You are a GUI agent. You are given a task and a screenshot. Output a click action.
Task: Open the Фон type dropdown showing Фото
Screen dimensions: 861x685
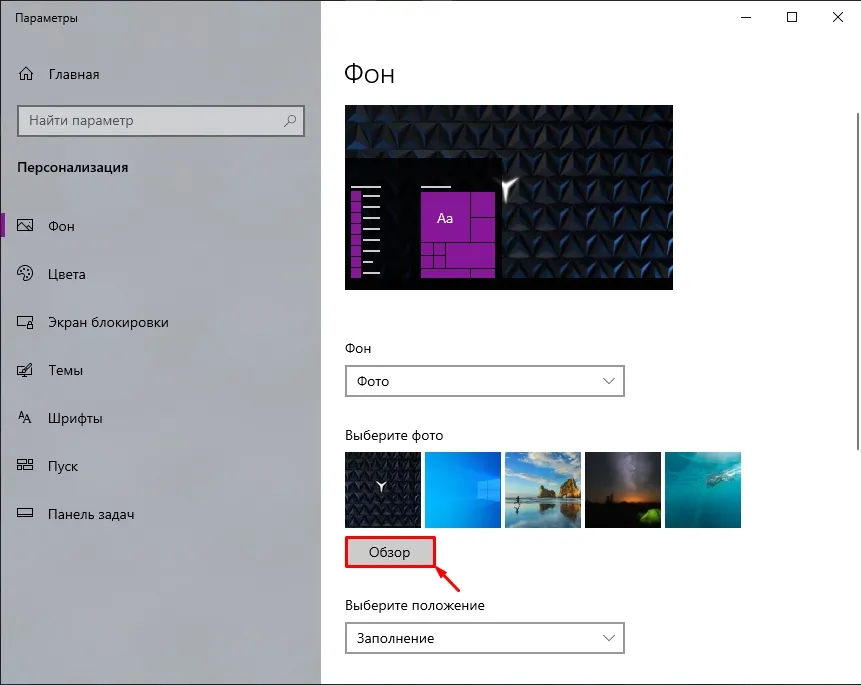[485, 381]
